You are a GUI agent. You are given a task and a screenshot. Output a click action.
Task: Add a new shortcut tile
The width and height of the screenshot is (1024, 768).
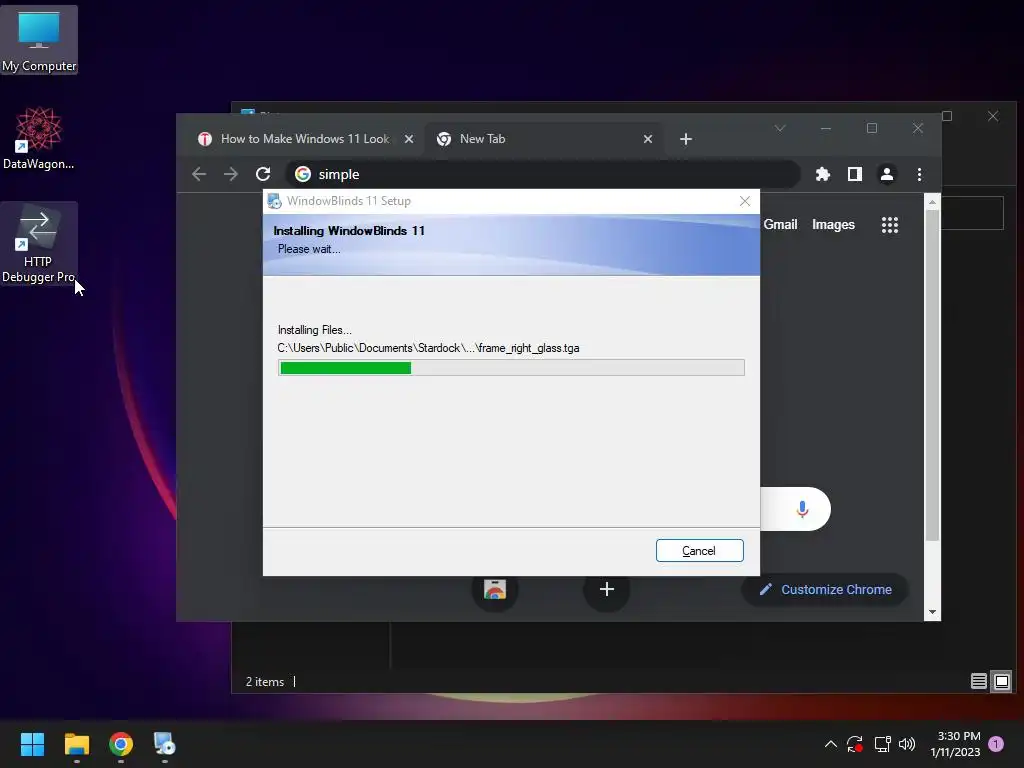(x=607, y=589)
